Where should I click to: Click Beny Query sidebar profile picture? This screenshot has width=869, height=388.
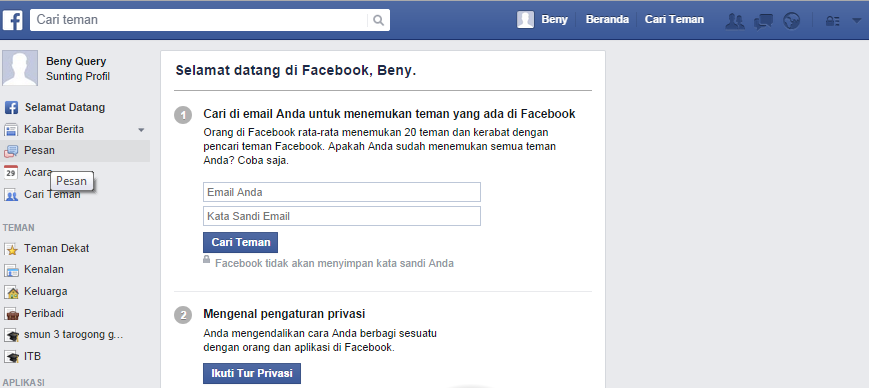21,68
